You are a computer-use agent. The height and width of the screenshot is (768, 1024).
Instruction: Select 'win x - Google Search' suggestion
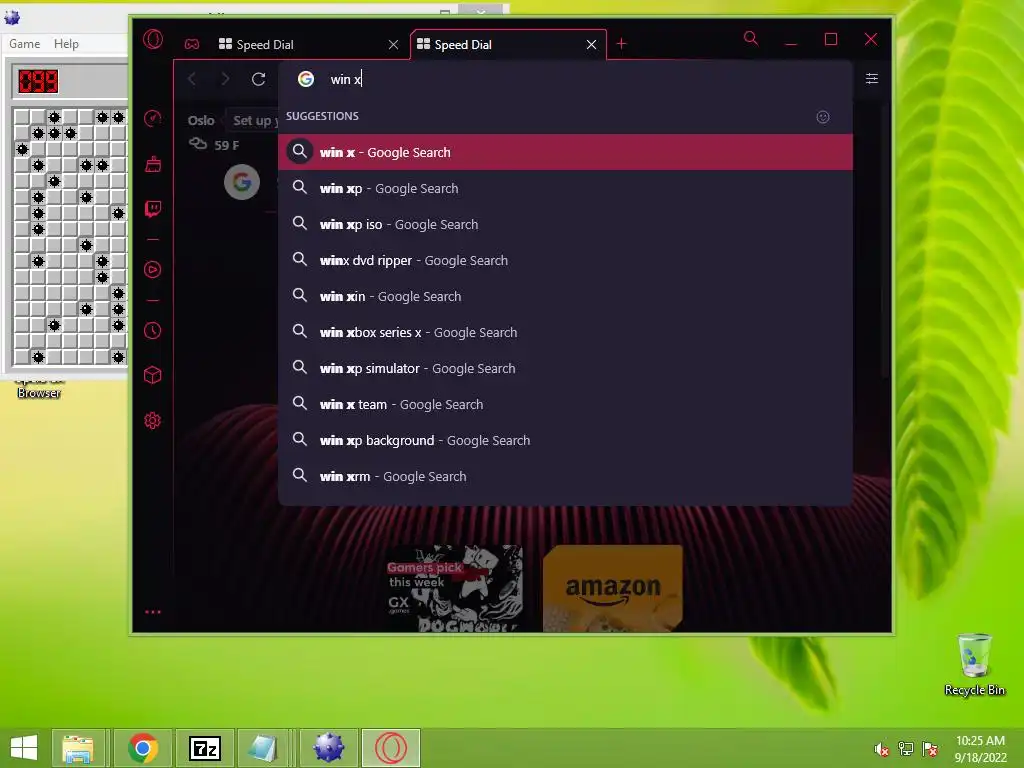566,152
